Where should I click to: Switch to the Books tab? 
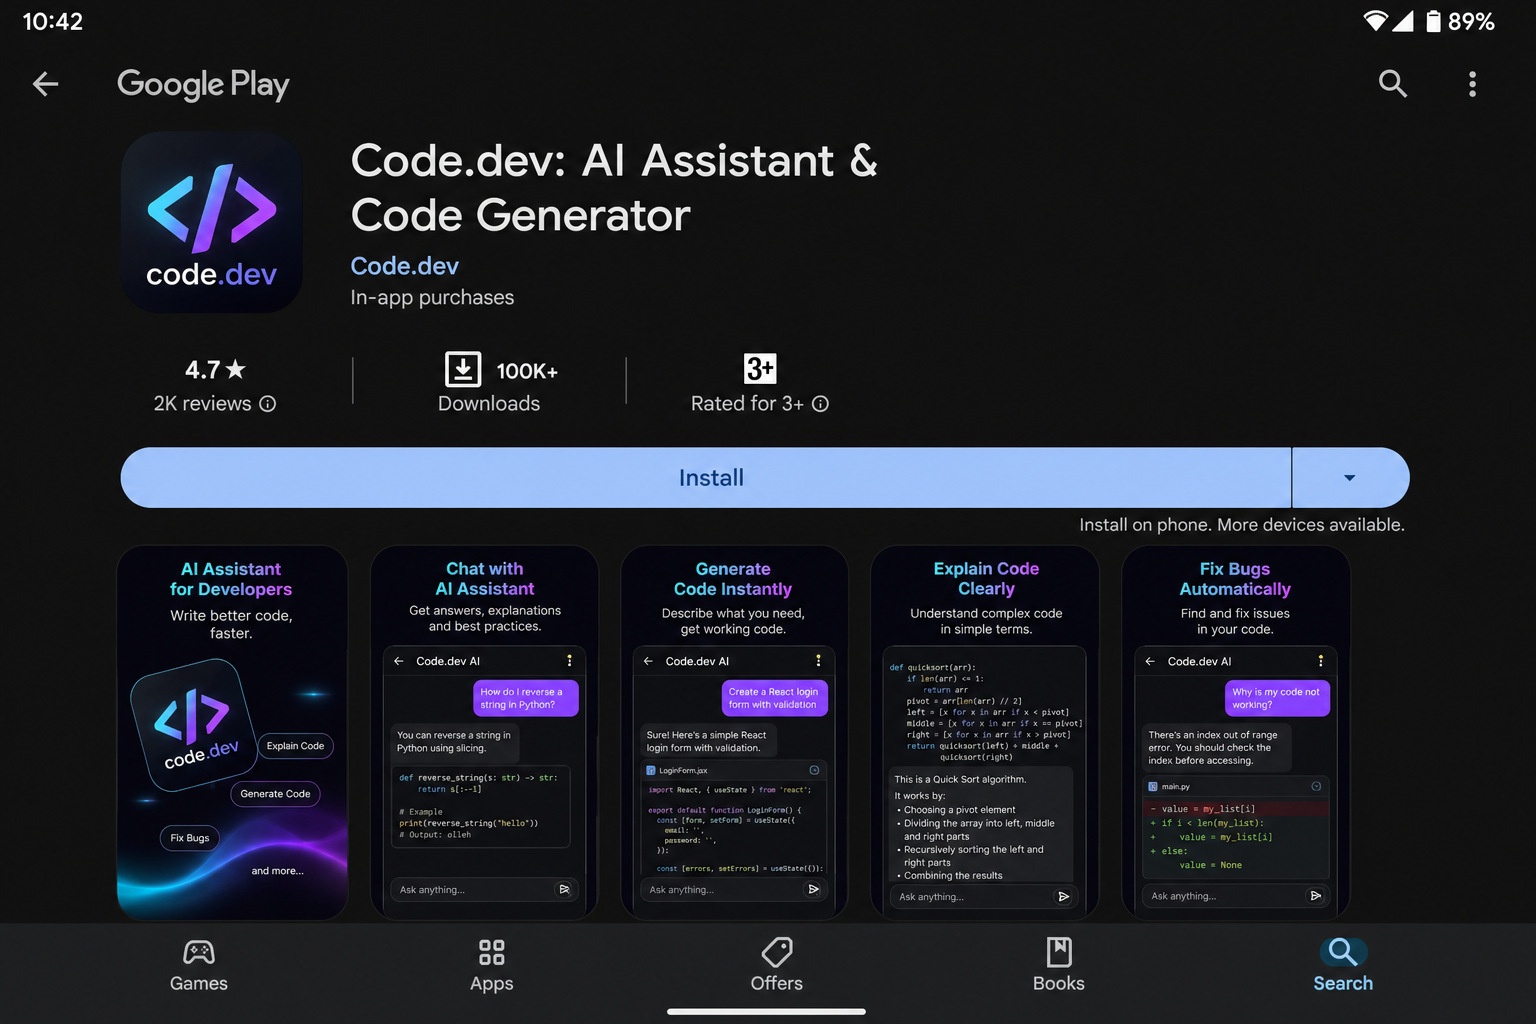[x=1059, y=966]
